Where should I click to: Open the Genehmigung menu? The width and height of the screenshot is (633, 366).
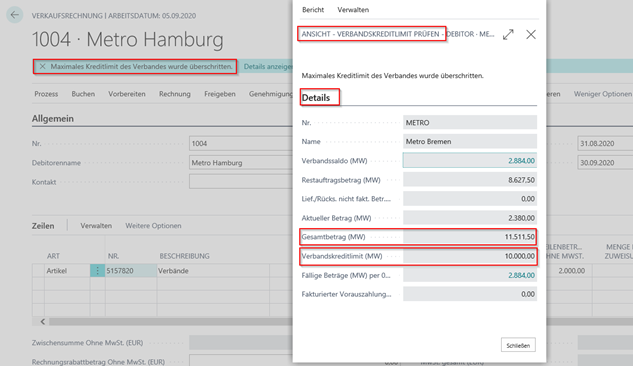(270, 94)
